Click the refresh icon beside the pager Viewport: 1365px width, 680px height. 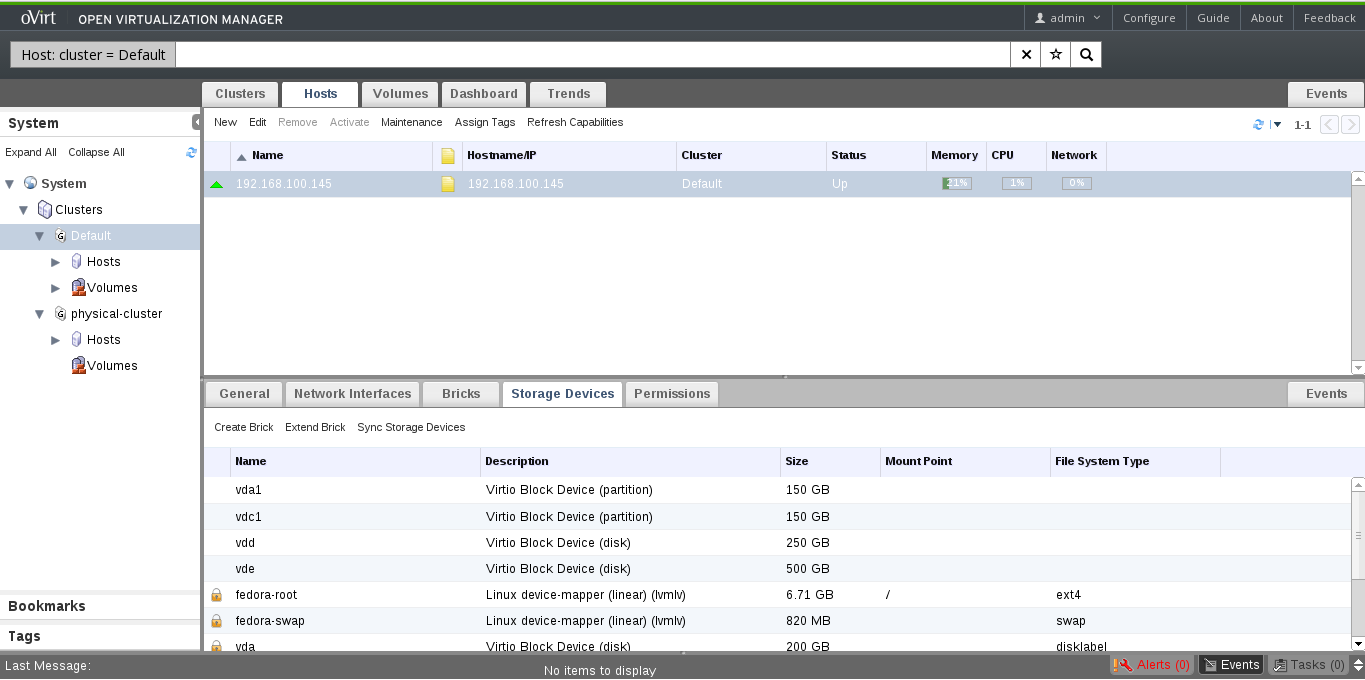click(1258, 125)
